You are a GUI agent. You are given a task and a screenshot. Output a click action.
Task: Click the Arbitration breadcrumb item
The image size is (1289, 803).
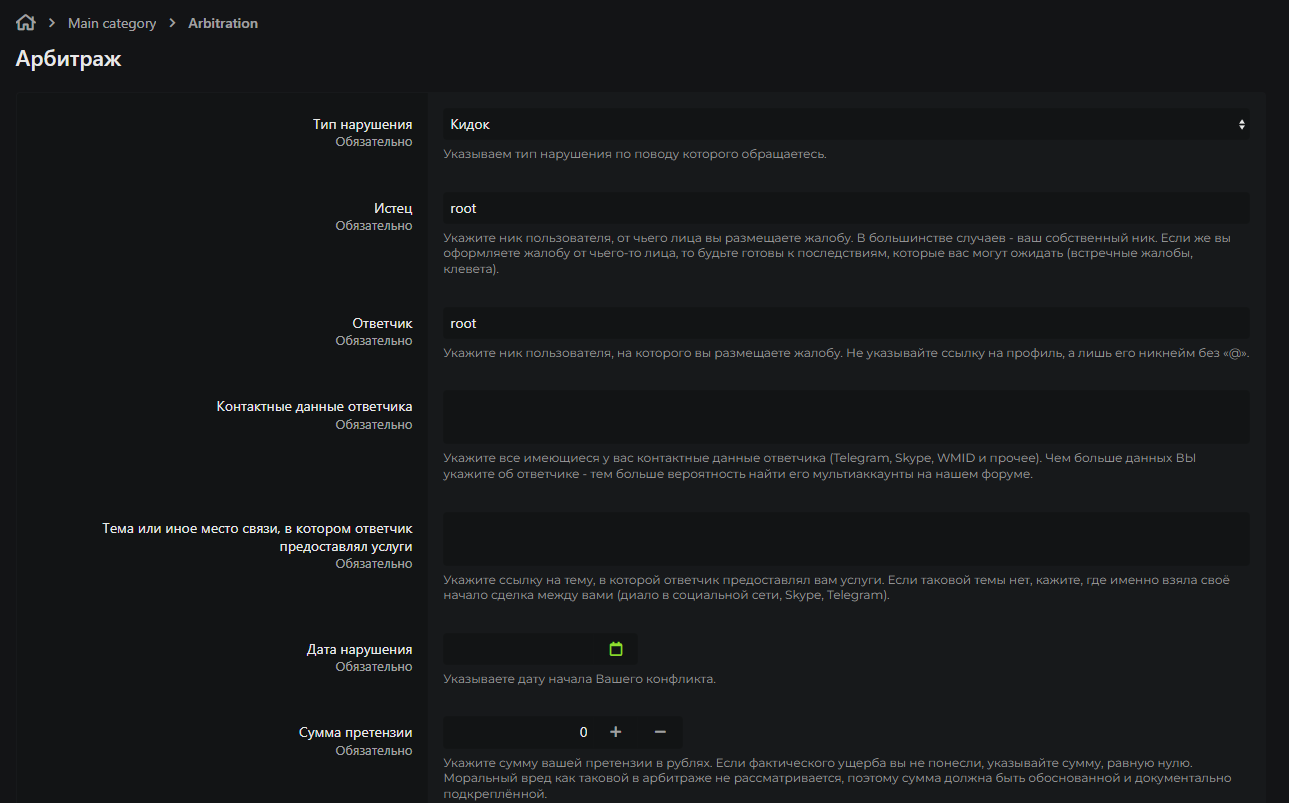tap(223, 23)
